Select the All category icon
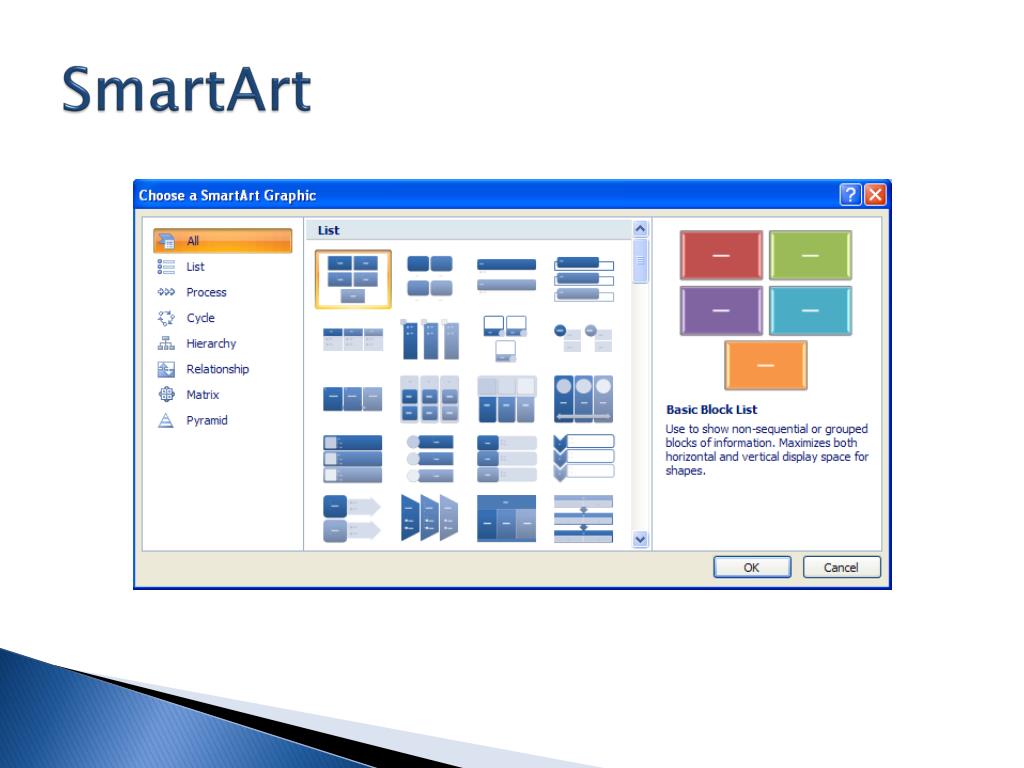 coord(167,240)
